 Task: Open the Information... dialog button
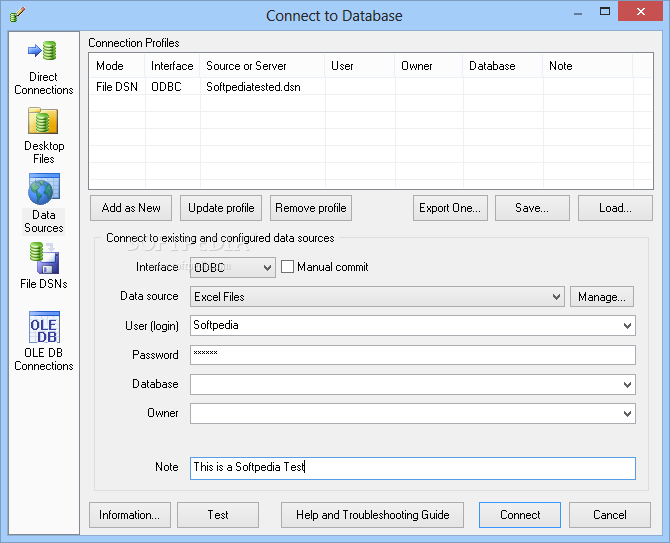(x=129, y=515)
